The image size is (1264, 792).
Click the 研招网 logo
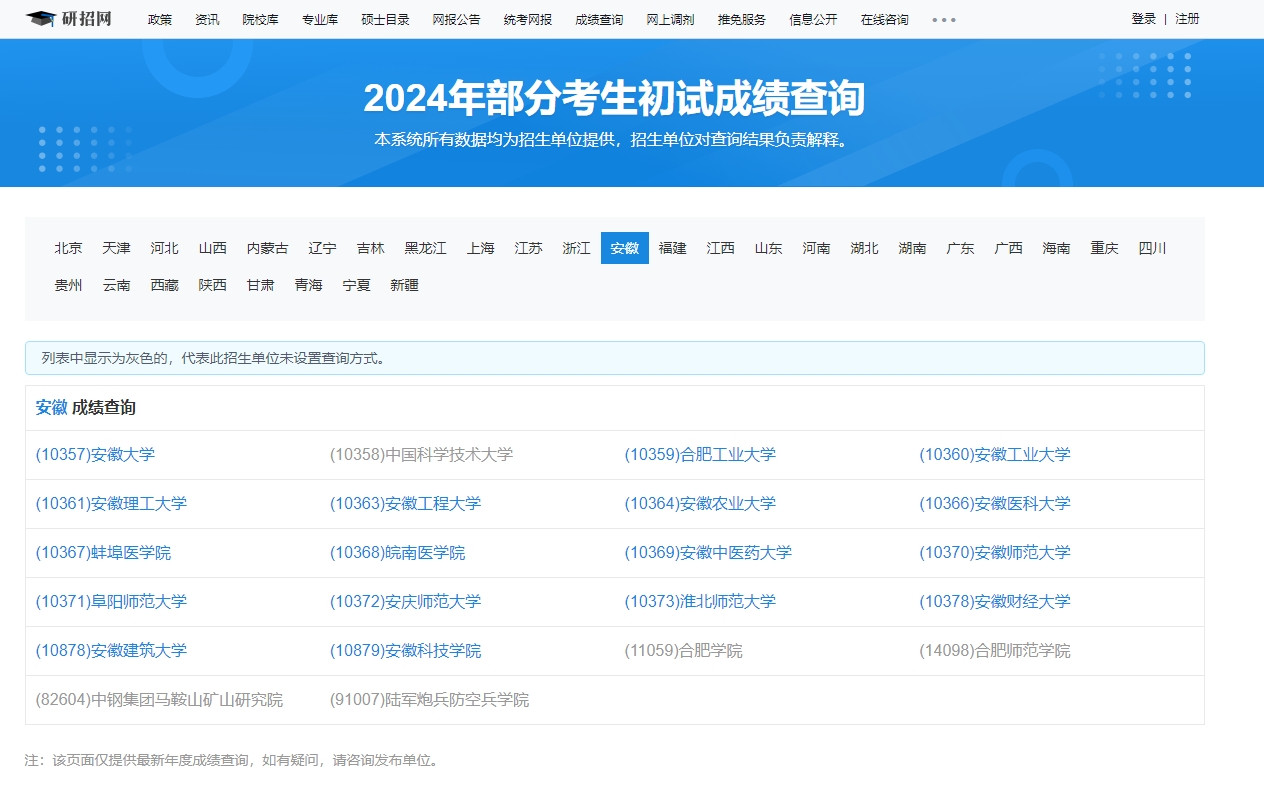(x=69, y=19)
